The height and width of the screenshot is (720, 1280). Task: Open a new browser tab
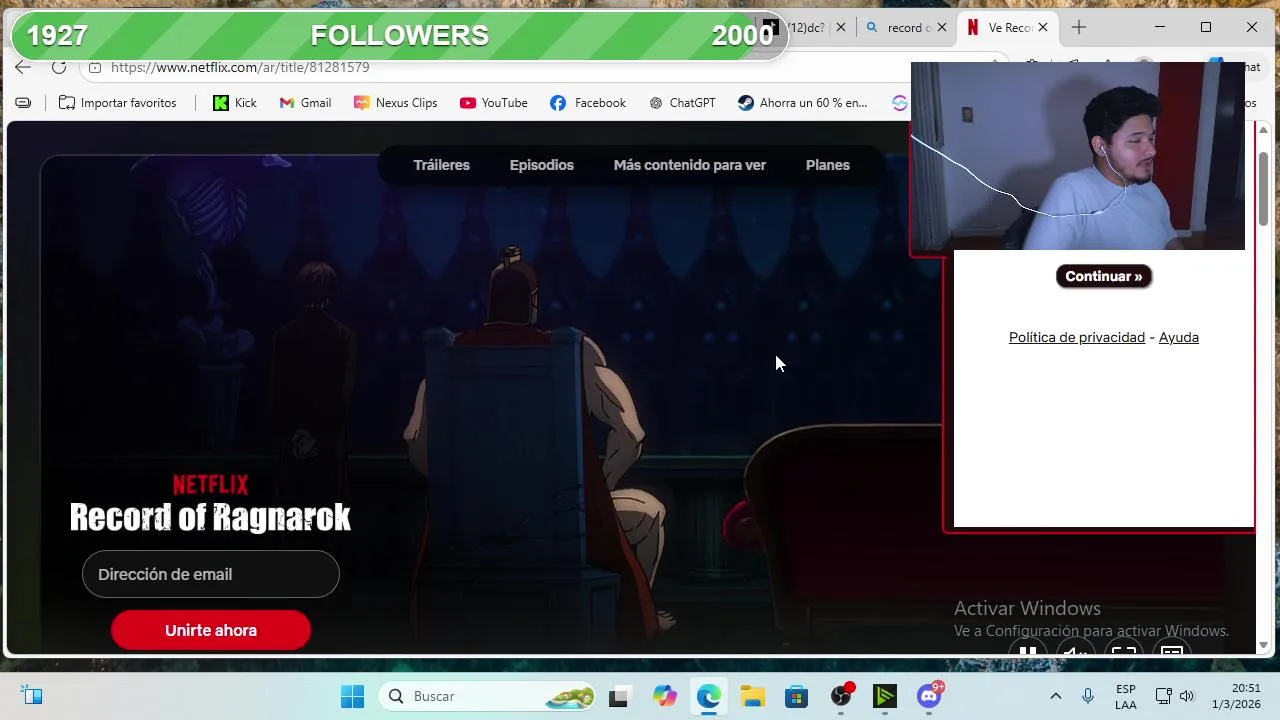click(x=1078, y=28)
